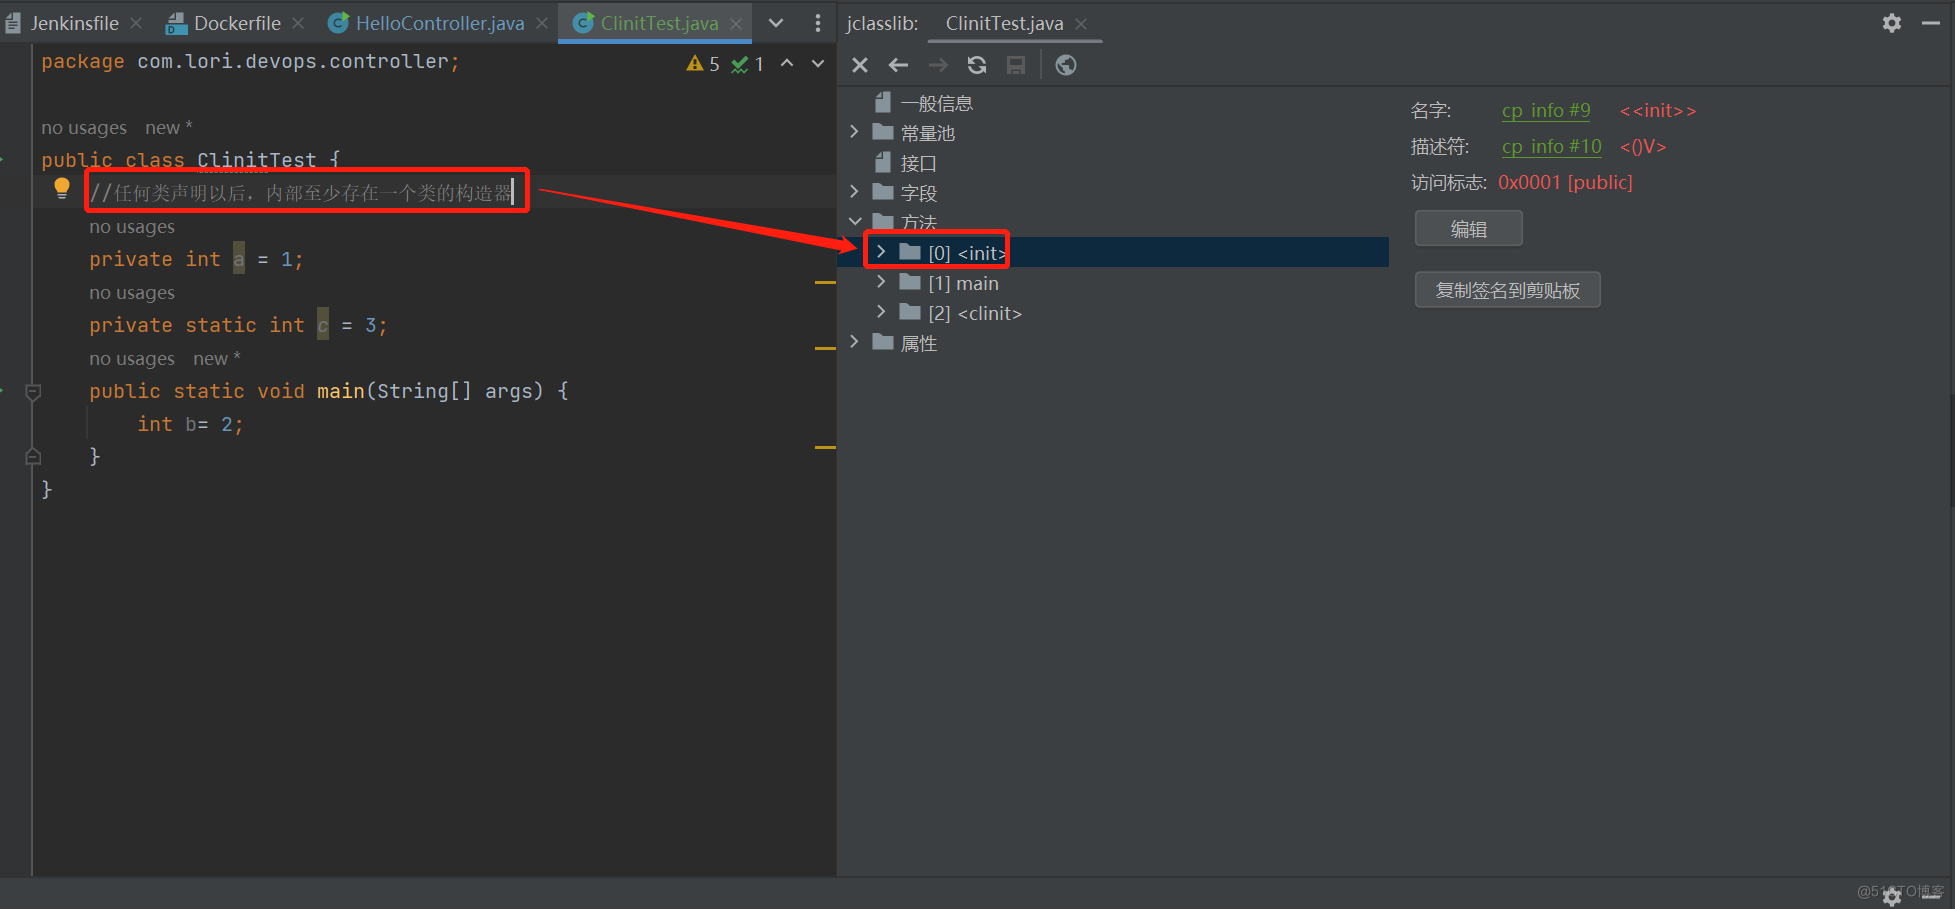Click the 编辑 button
The height and width of the screenshot is (909, 1955).
click(1469, 229)
